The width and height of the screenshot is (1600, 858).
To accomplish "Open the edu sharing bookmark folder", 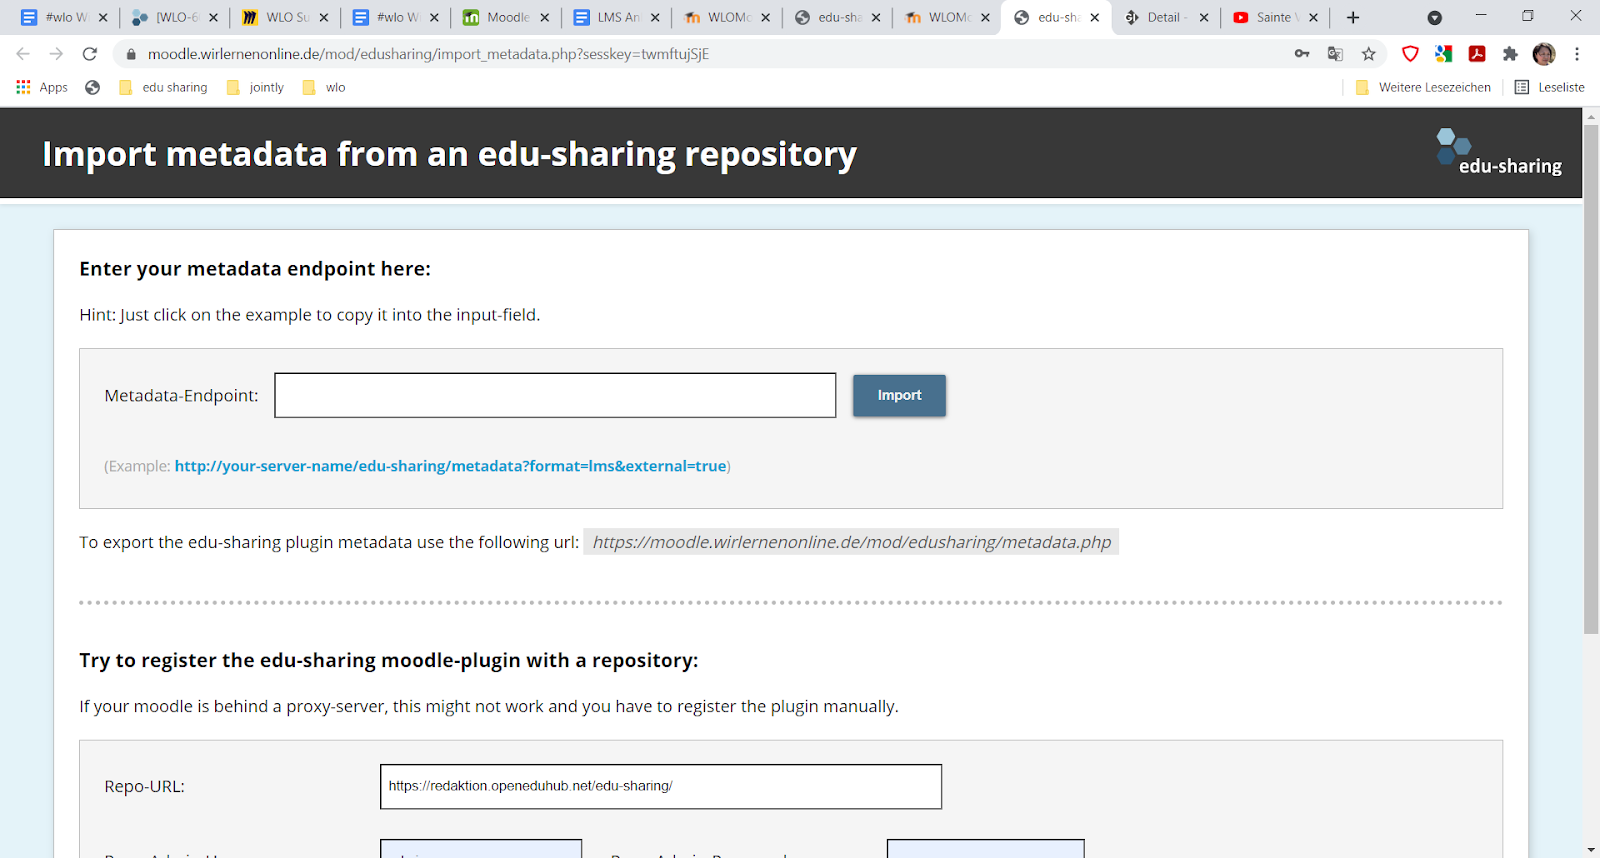I will [x=163, y=87].
